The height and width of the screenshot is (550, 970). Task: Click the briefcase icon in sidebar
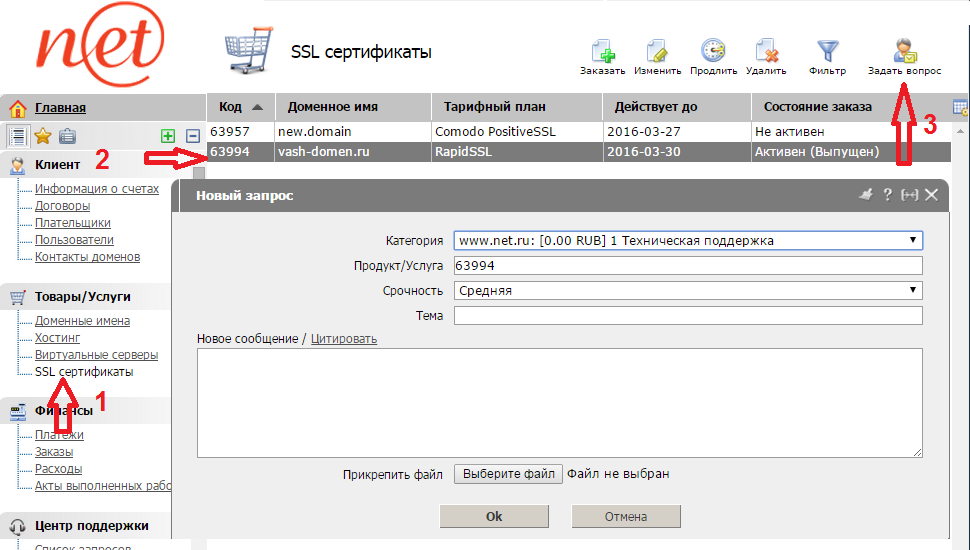pyautogui.click(x=67, y=135)
